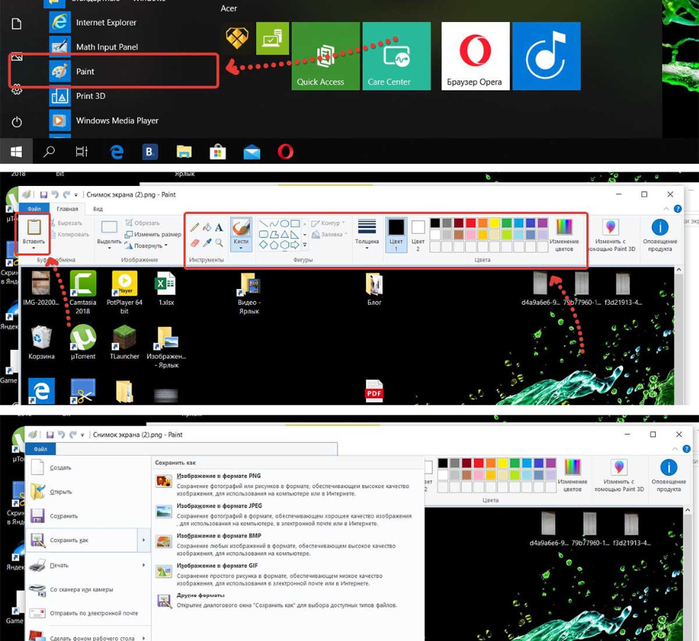
Task: Open the Главная tab
Action: [67, 209]
